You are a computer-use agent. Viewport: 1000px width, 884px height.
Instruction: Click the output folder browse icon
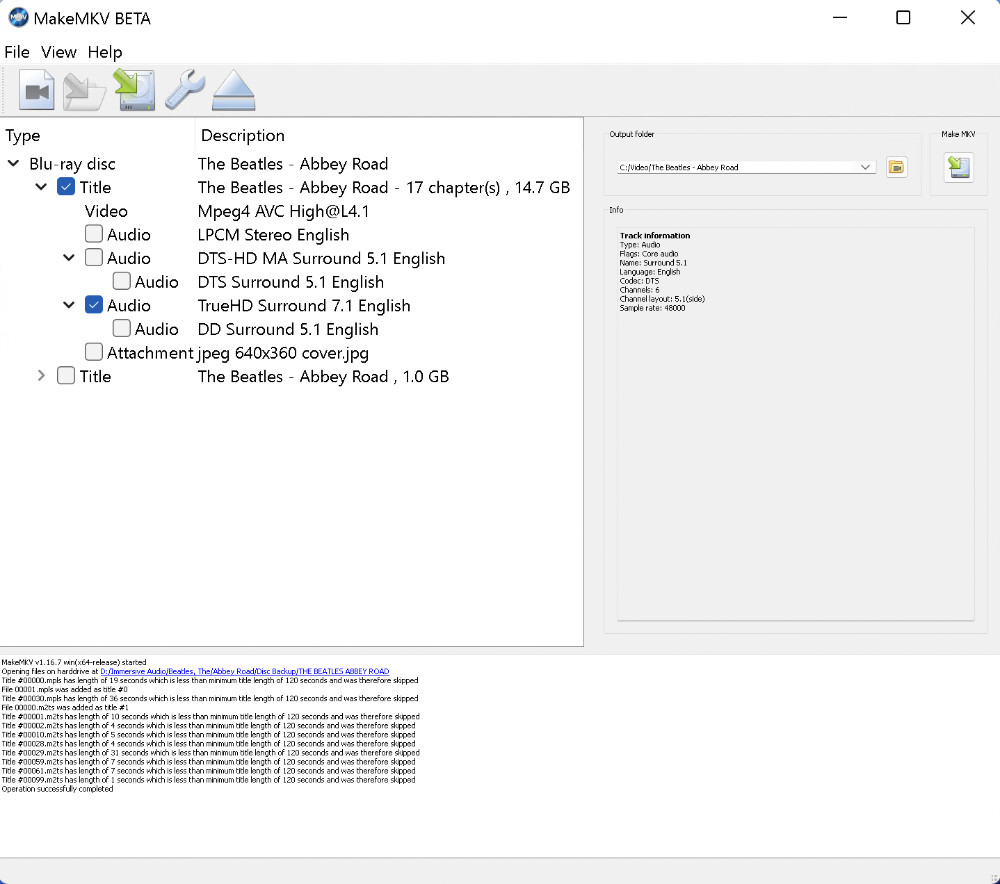point(897,167)
